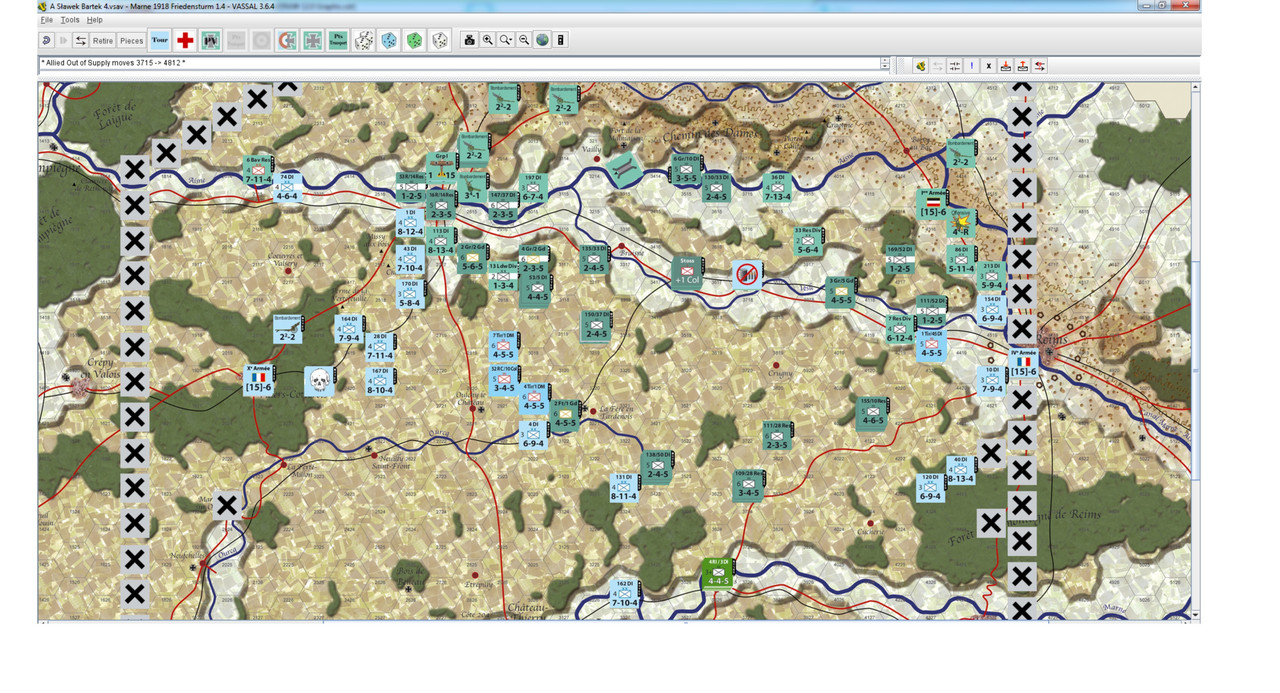Select the 36 DI 7-13-4 counter
Image resolution: width=1280 pixels, height=693 pixels.
pos(778,188)
